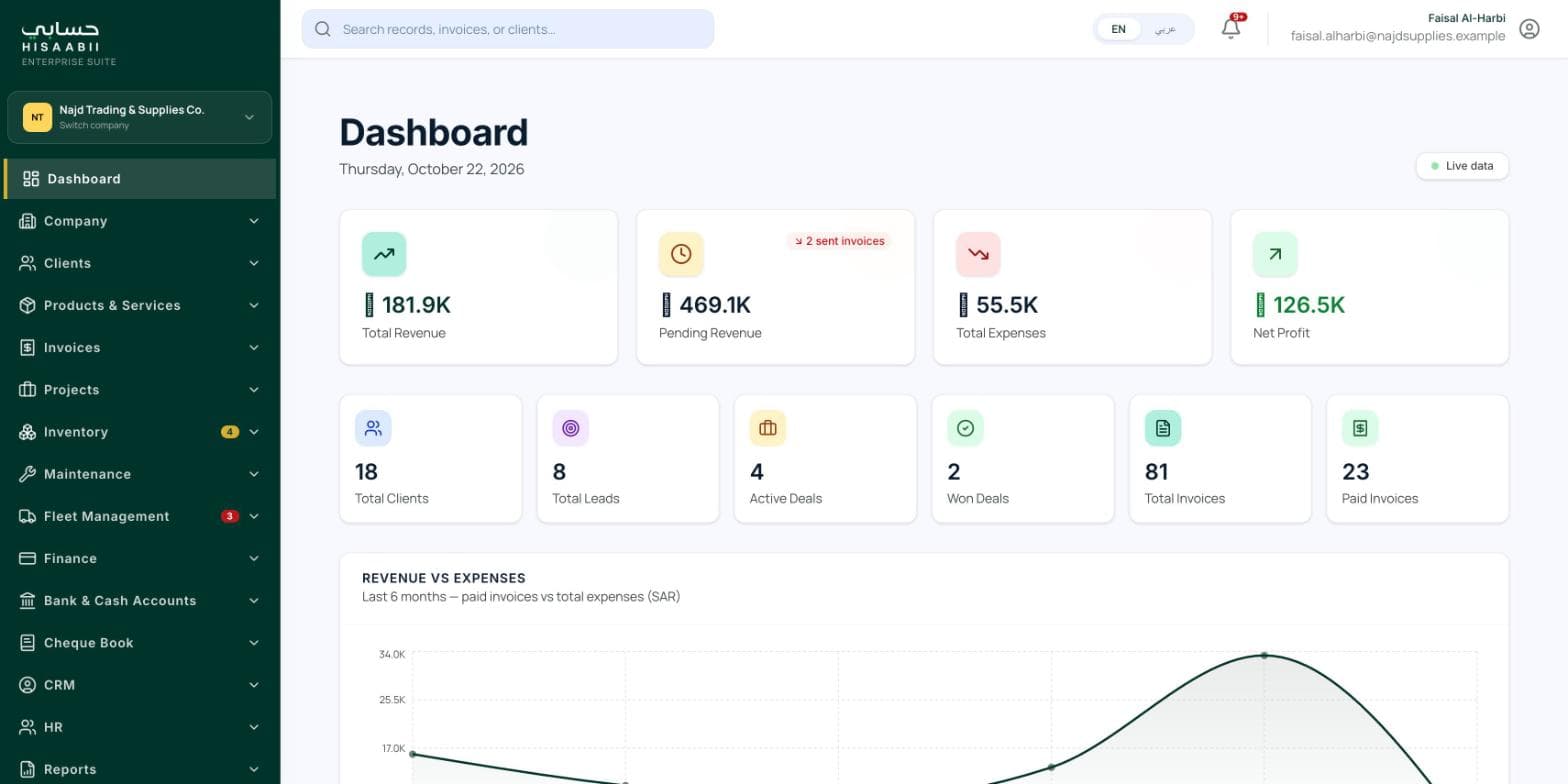The height and width of the screenshot is (784, 1568).
Task: Click the Active Deals briefcase icon
Action: [x=768, y=428]
